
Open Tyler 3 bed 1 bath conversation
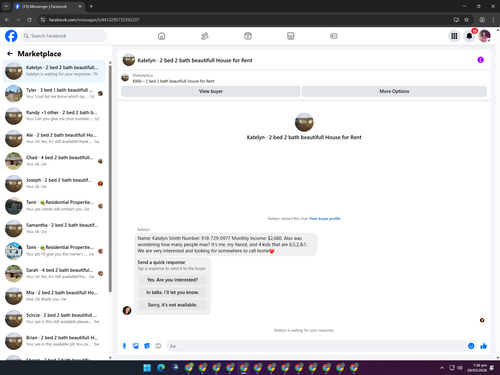pyautogui.click(x=54, y=93)
